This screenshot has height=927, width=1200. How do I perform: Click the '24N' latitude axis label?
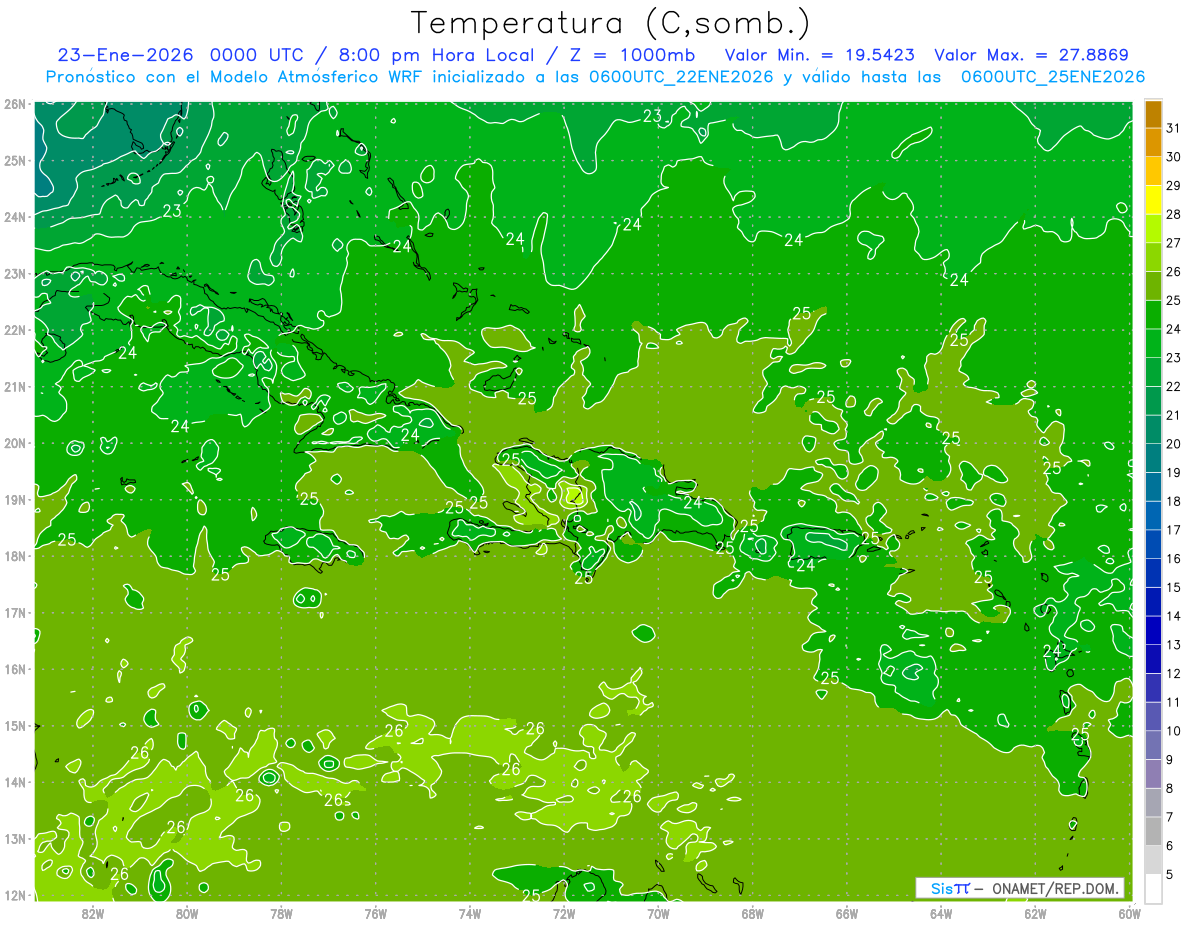coord(14,216)
